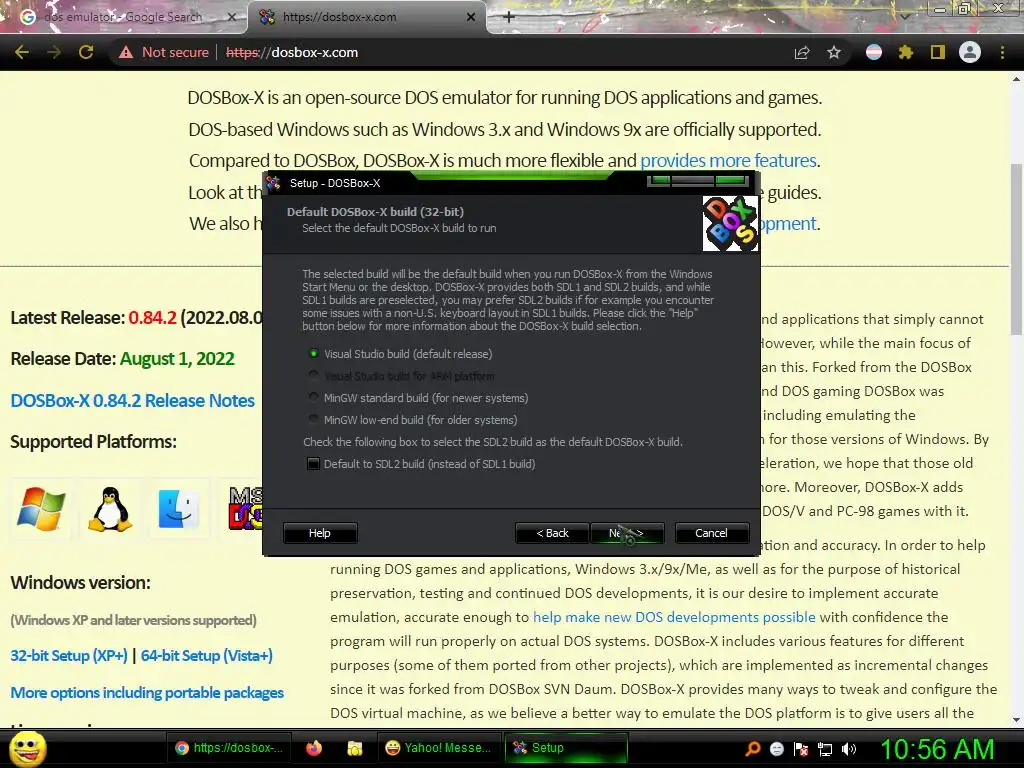
Task: Select MinGW standard build for newer systems
Action: coord(418,398)
